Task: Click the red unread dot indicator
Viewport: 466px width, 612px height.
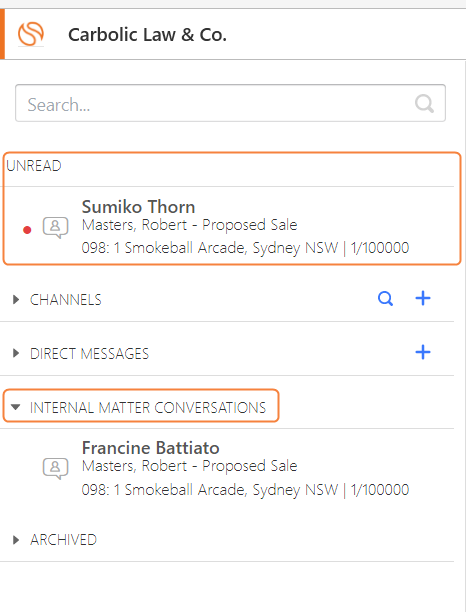Action: 27,230
